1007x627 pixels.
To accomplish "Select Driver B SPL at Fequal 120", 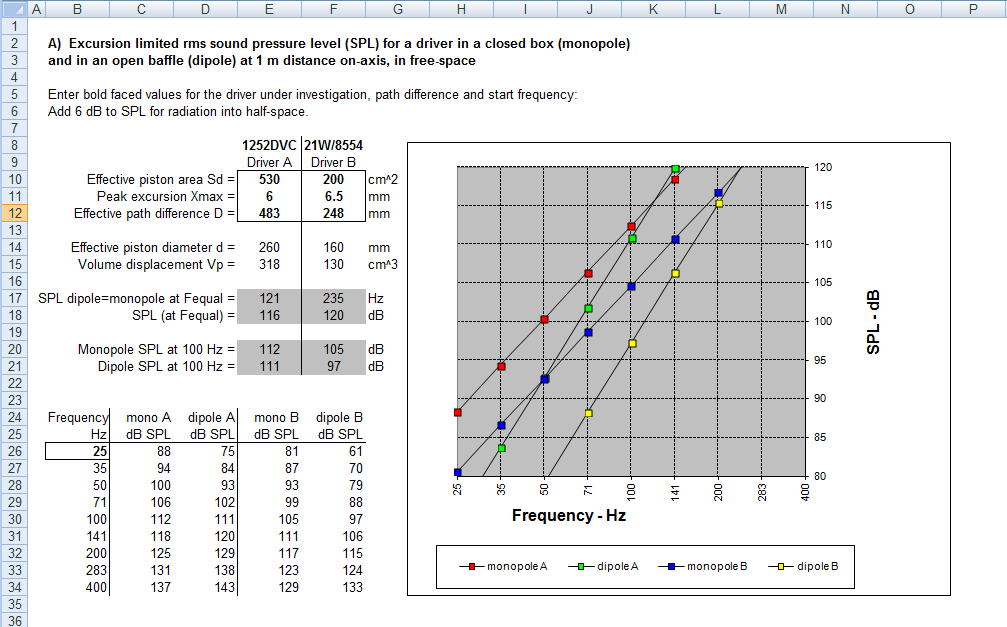I will 333,315.
